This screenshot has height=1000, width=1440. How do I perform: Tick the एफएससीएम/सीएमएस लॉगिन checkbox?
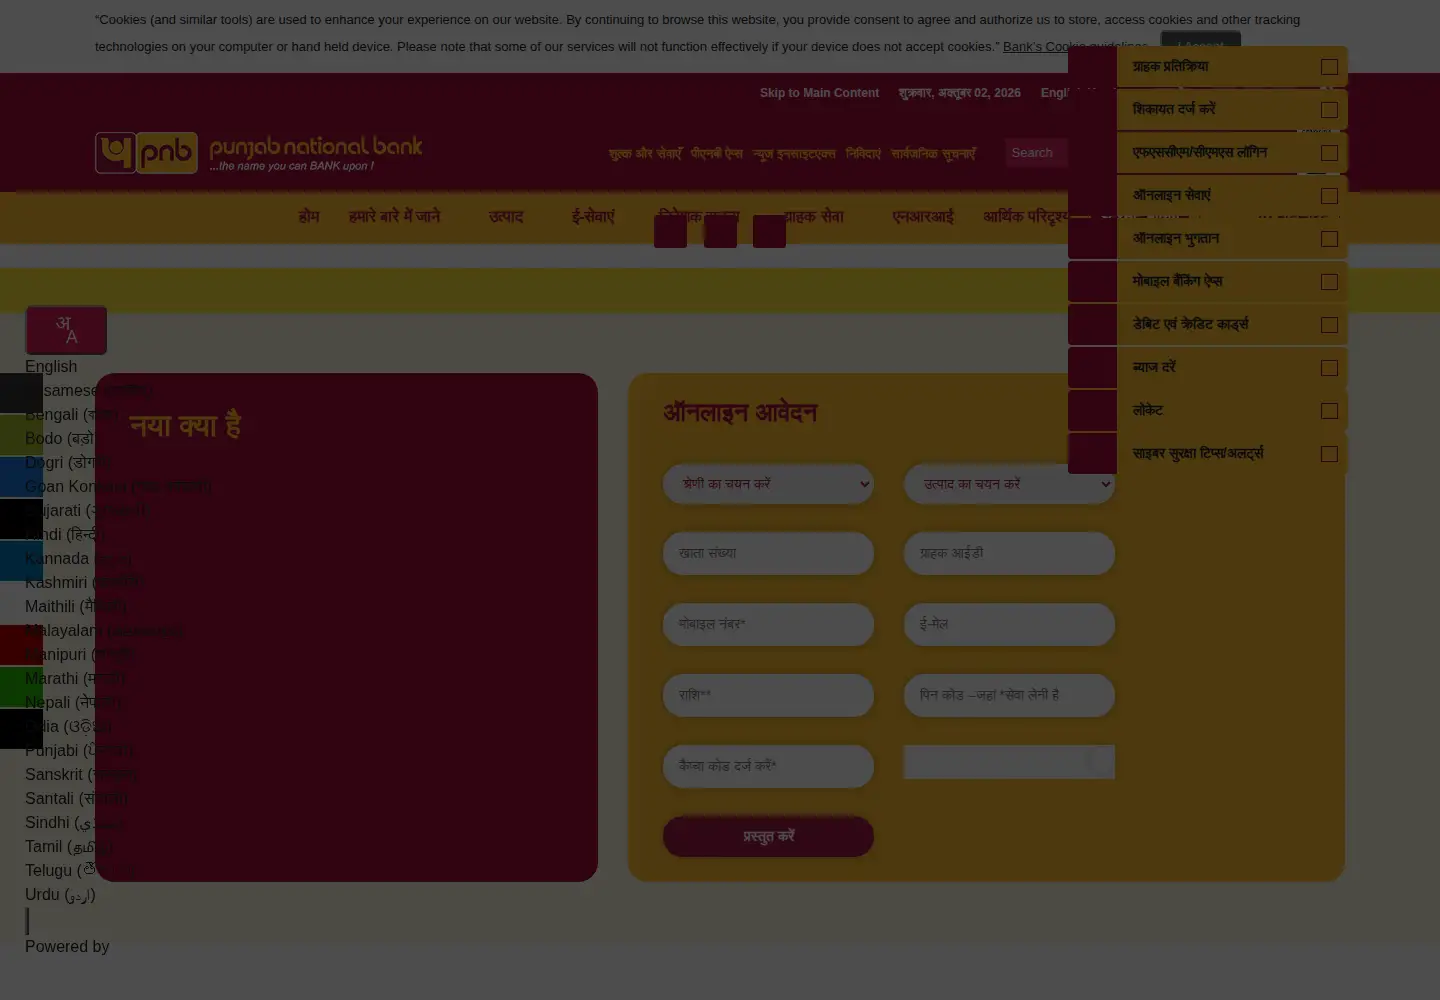click(x=1329, y=153)
